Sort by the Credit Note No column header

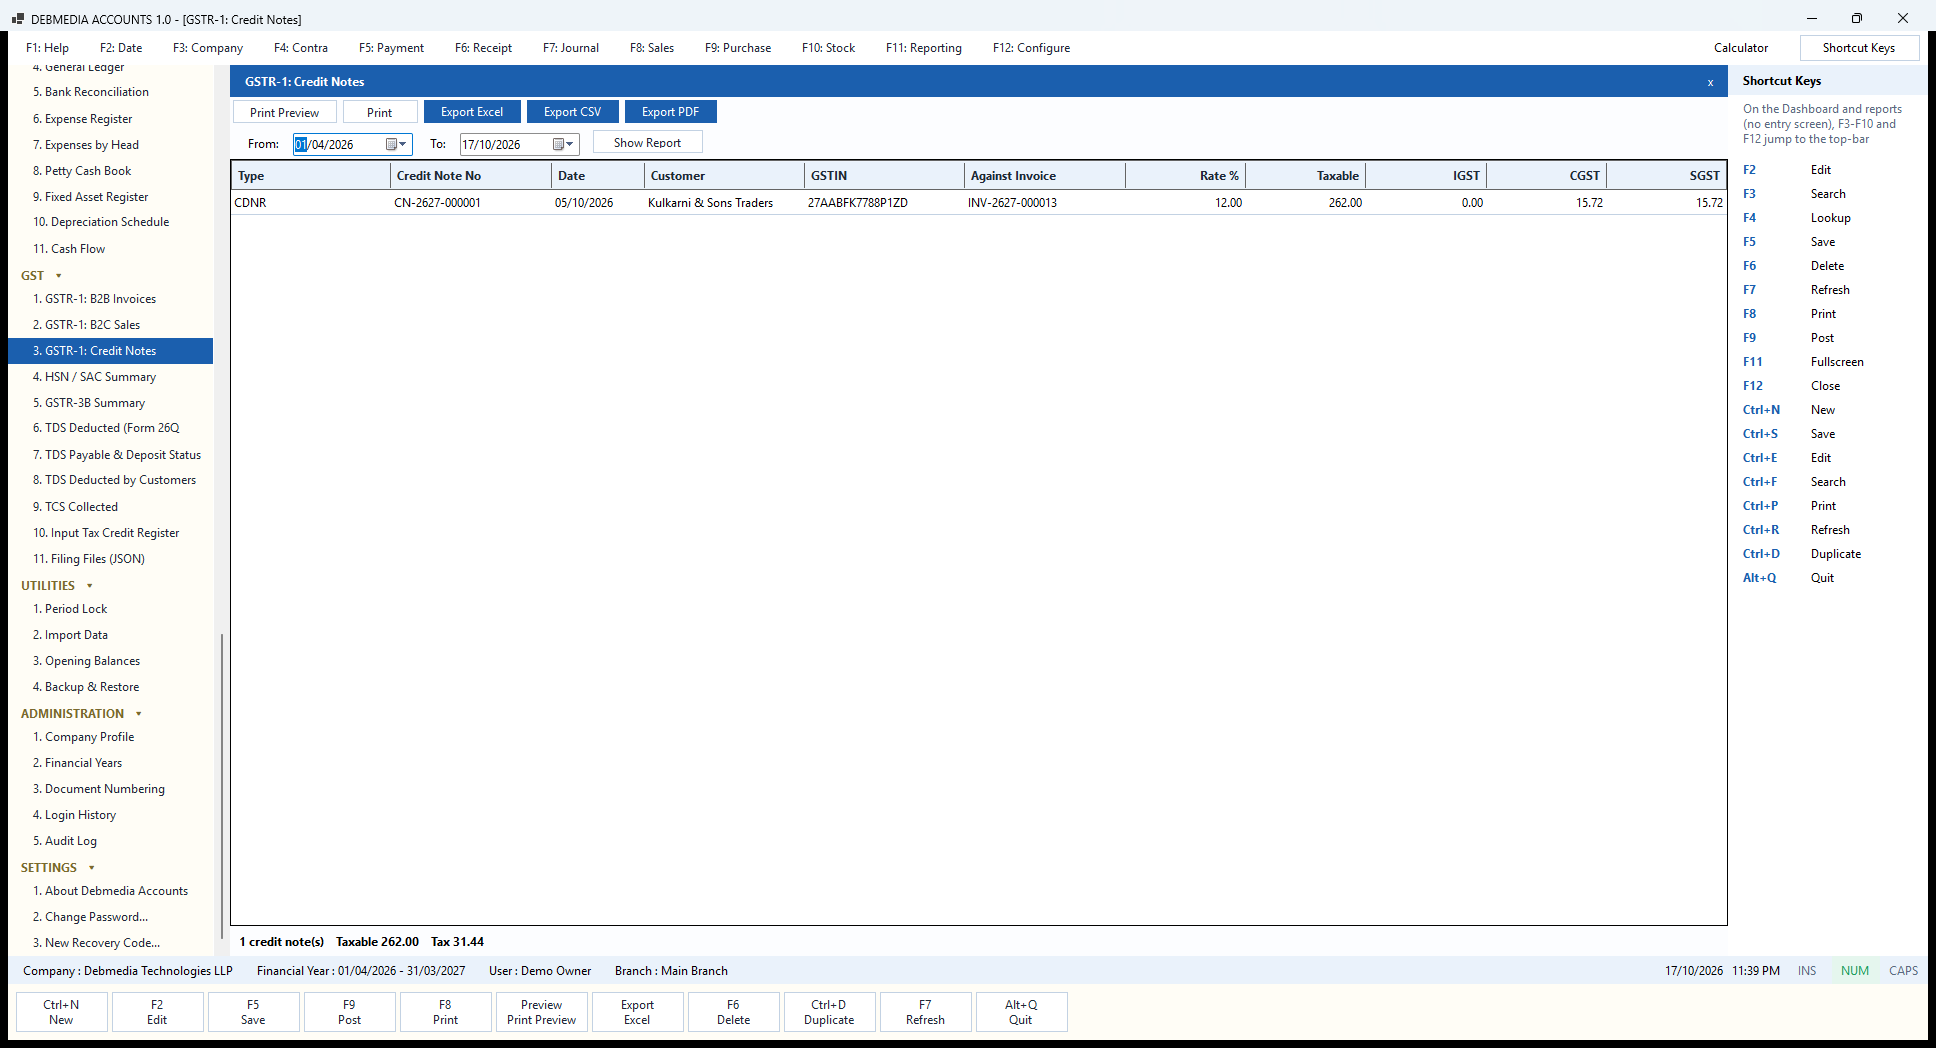click(x=470, y=176)
